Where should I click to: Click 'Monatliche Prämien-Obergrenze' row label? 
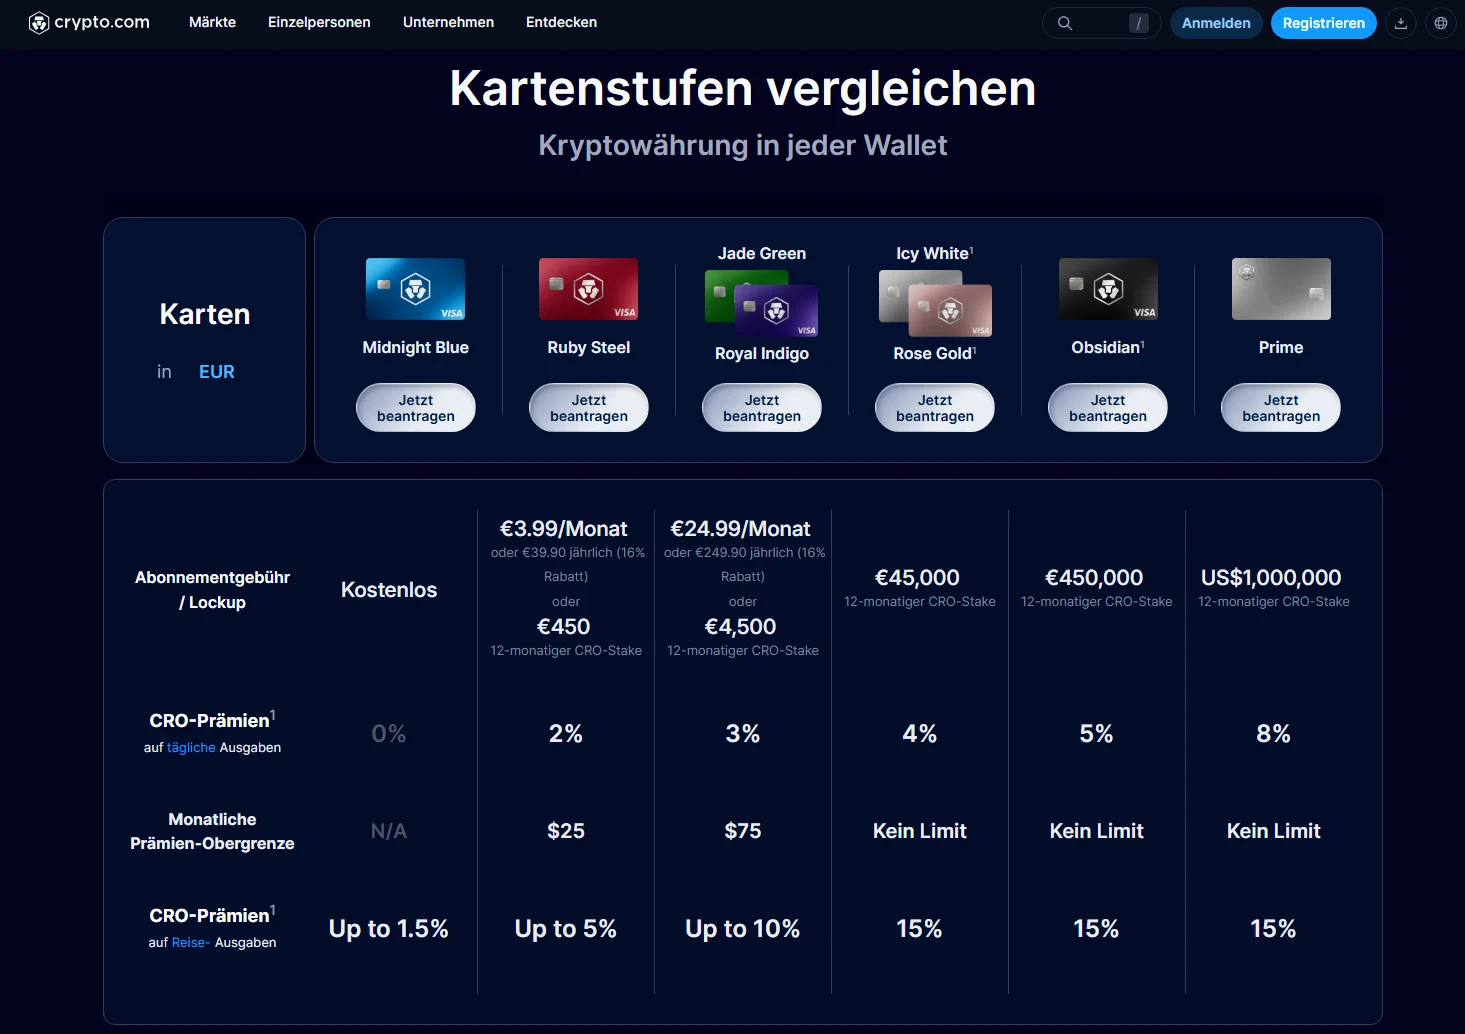pos(212,831)
